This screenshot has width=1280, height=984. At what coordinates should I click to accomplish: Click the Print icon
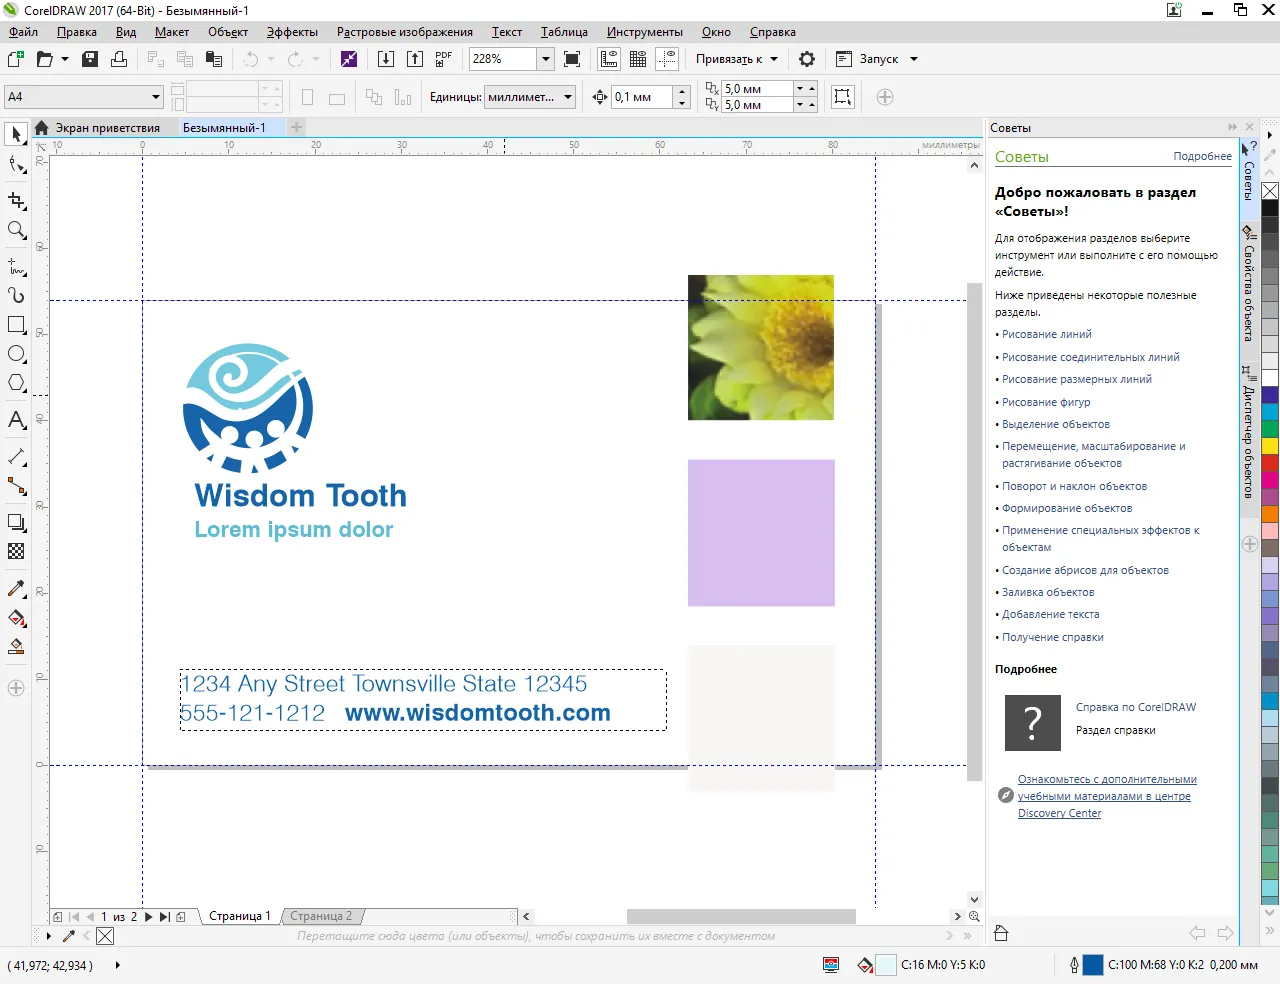[119, 59]
